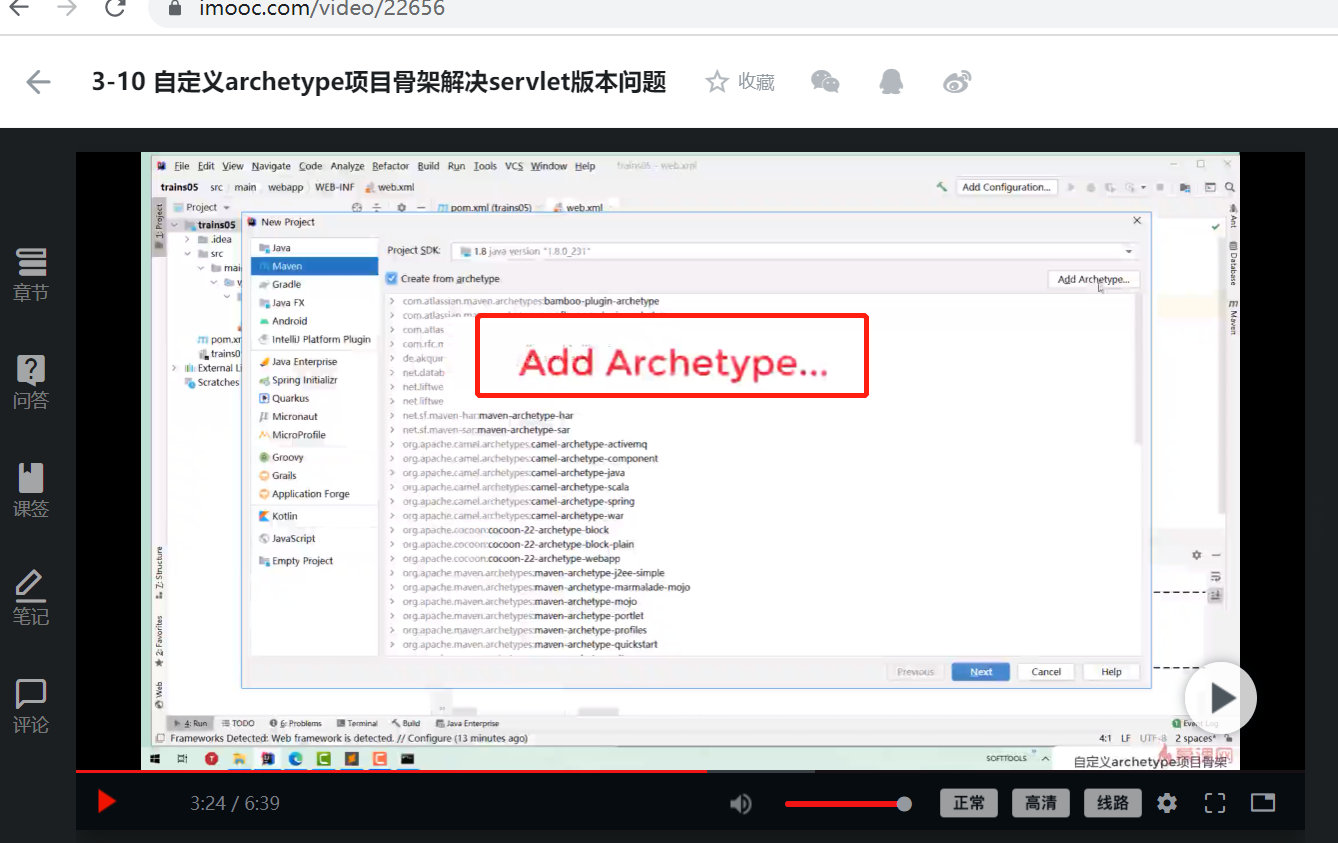Share the lesson via the WeChat icon
This screenshot has height=843, width=1338.
825,82
